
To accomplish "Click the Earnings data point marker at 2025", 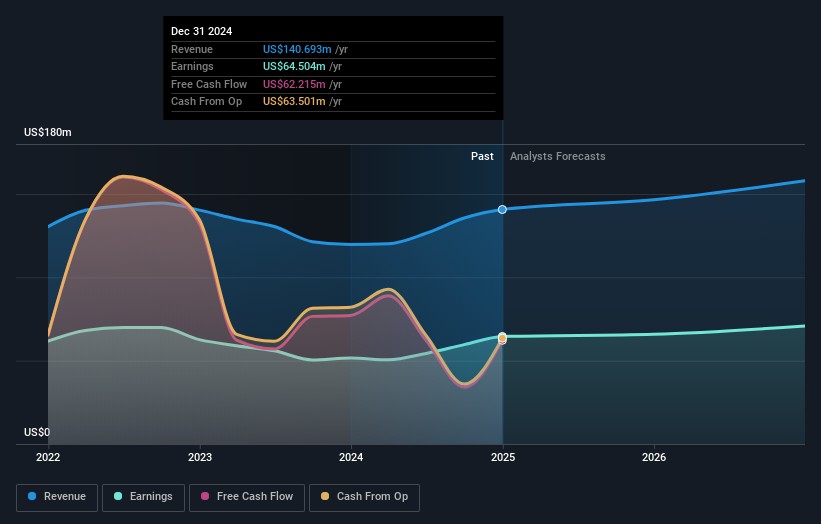I will coord(502,337).
